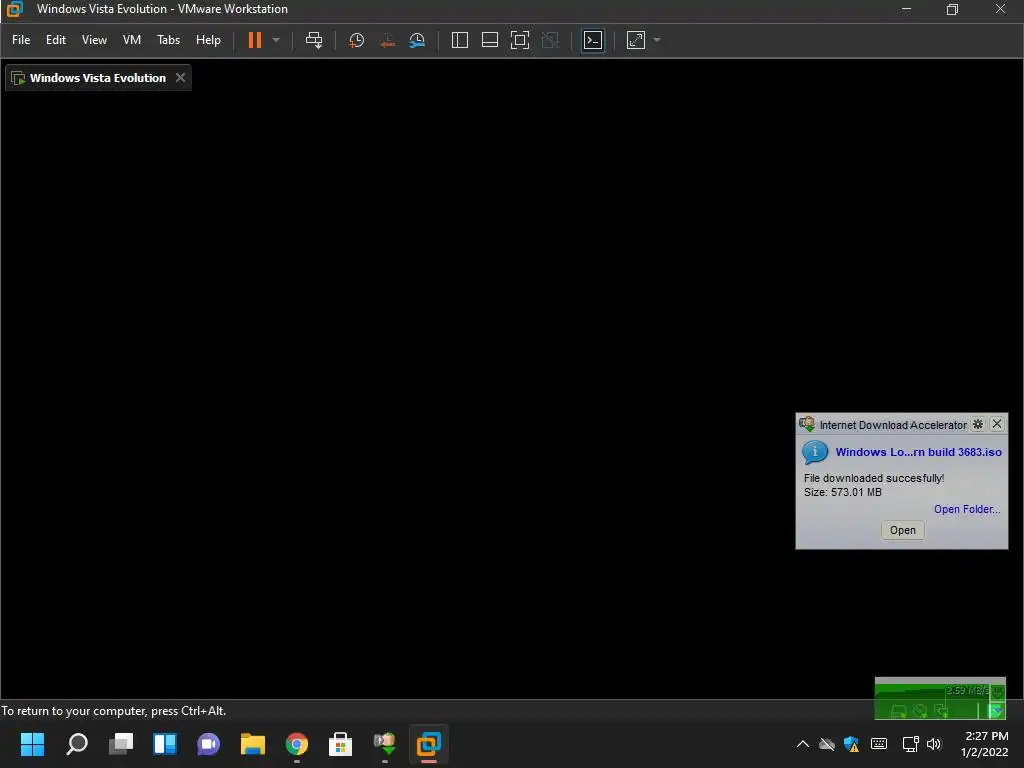
Task: Open Internet Download Accelerator notification settings gear
Action: tap(978, 424)
